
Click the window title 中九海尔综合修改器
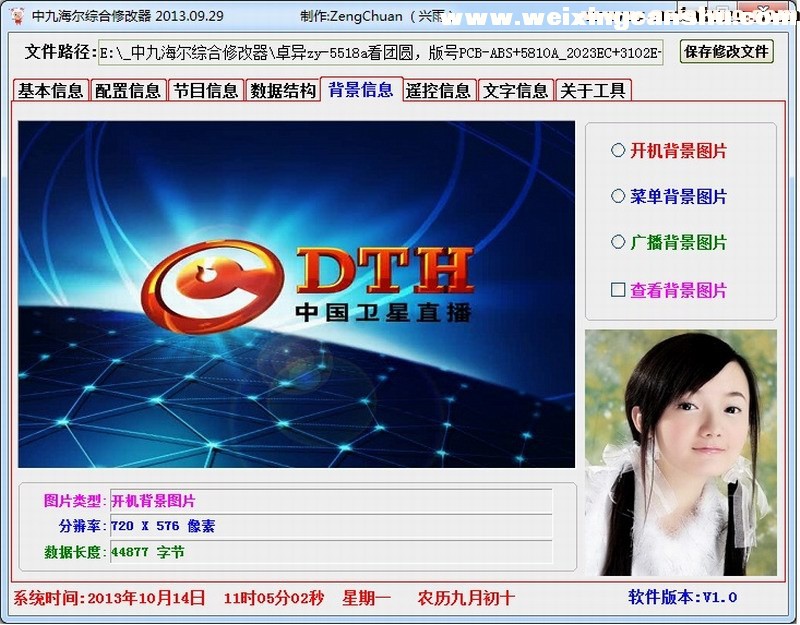pos(92,16)
